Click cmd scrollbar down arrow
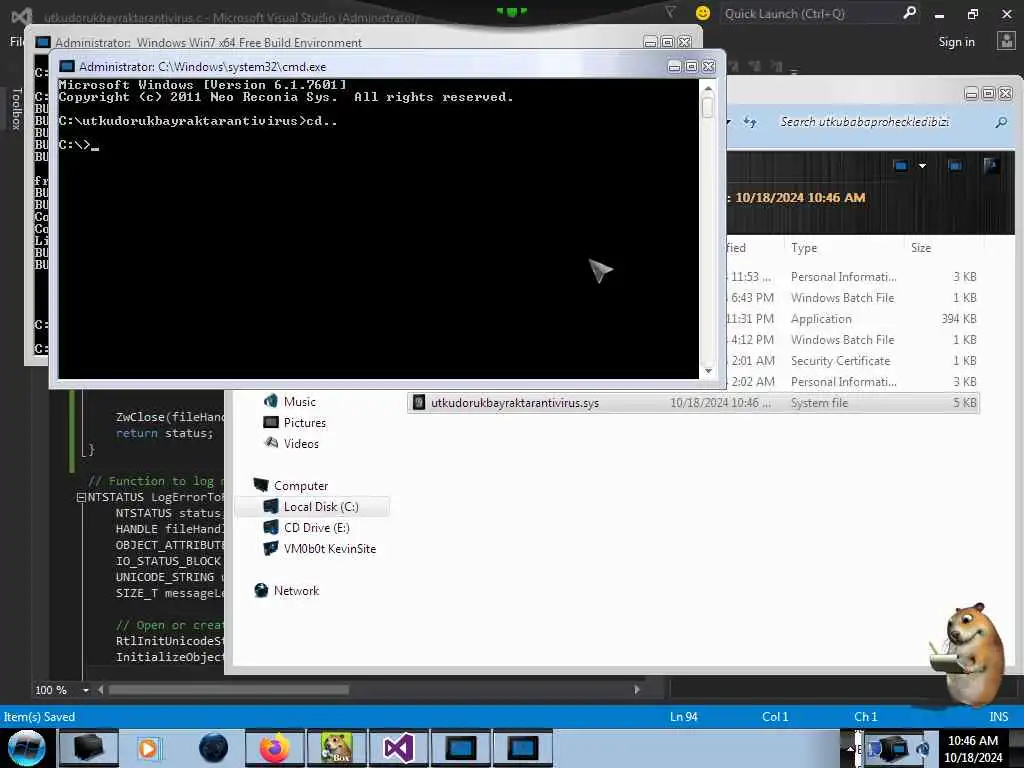1024x768 pixels. point(708,371)
